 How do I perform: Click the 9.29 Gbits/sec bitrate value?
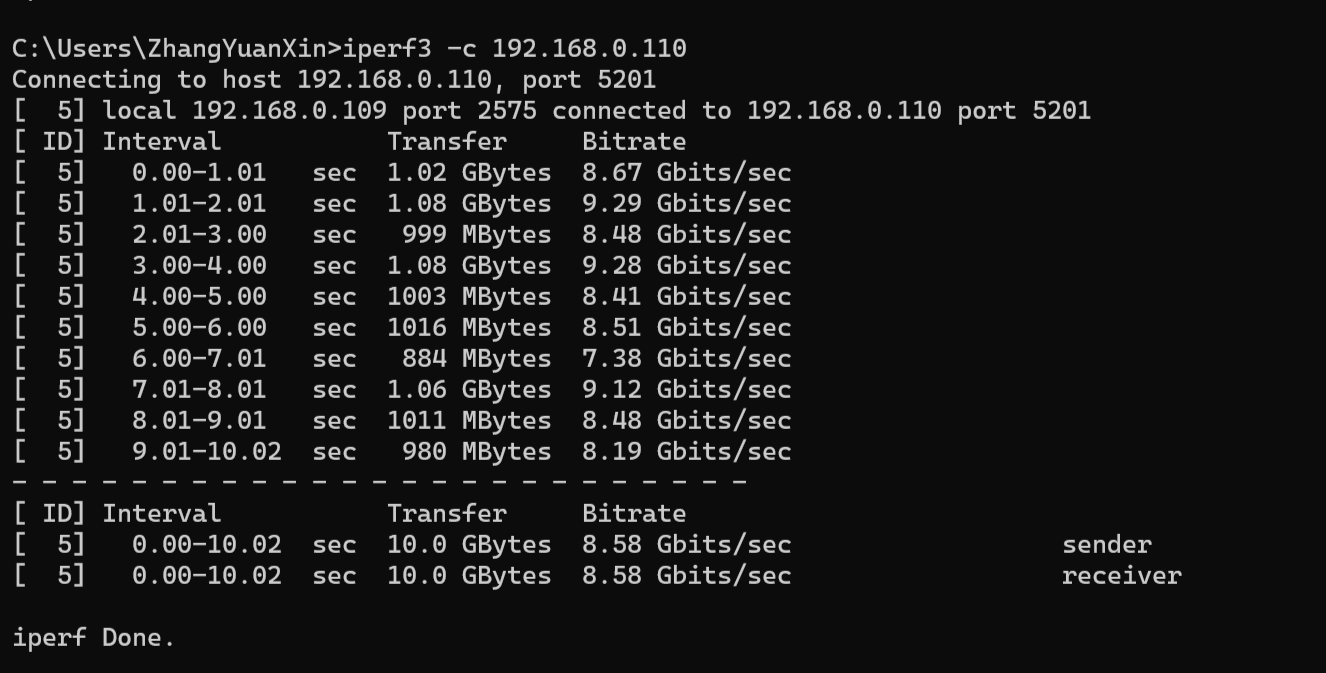point(686,203)
